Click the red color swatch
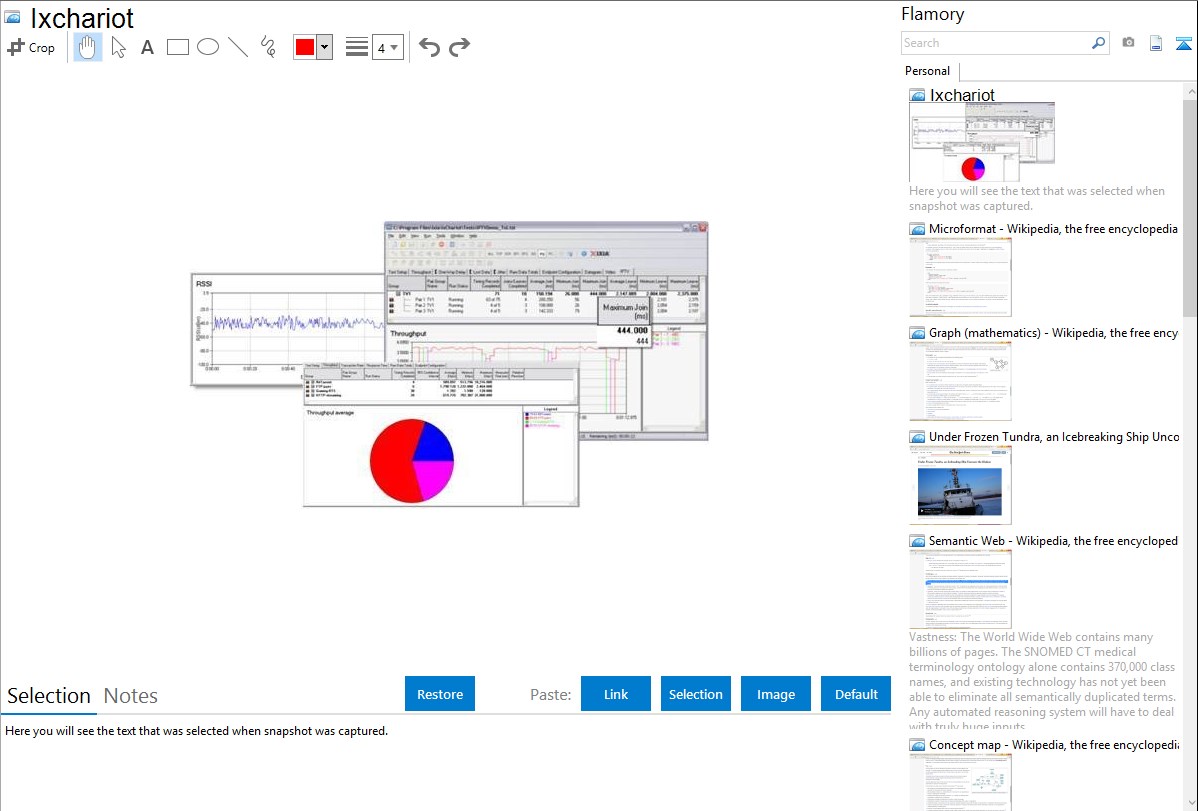This screenshot has height=811, width=1198. point(305,47)
